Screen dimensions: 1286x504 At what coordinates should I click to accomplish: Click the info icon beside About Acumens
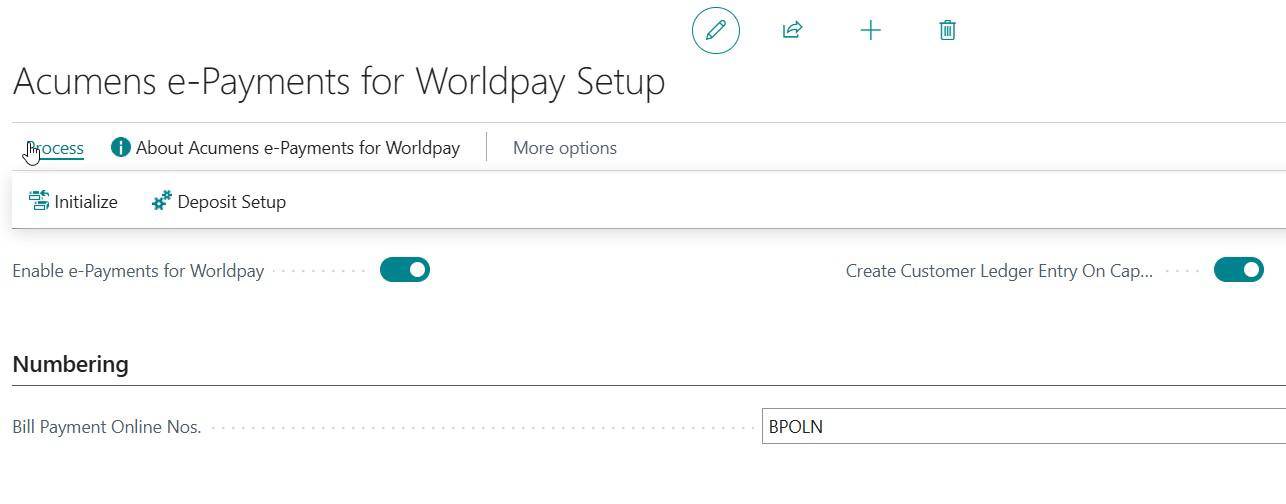121,148
